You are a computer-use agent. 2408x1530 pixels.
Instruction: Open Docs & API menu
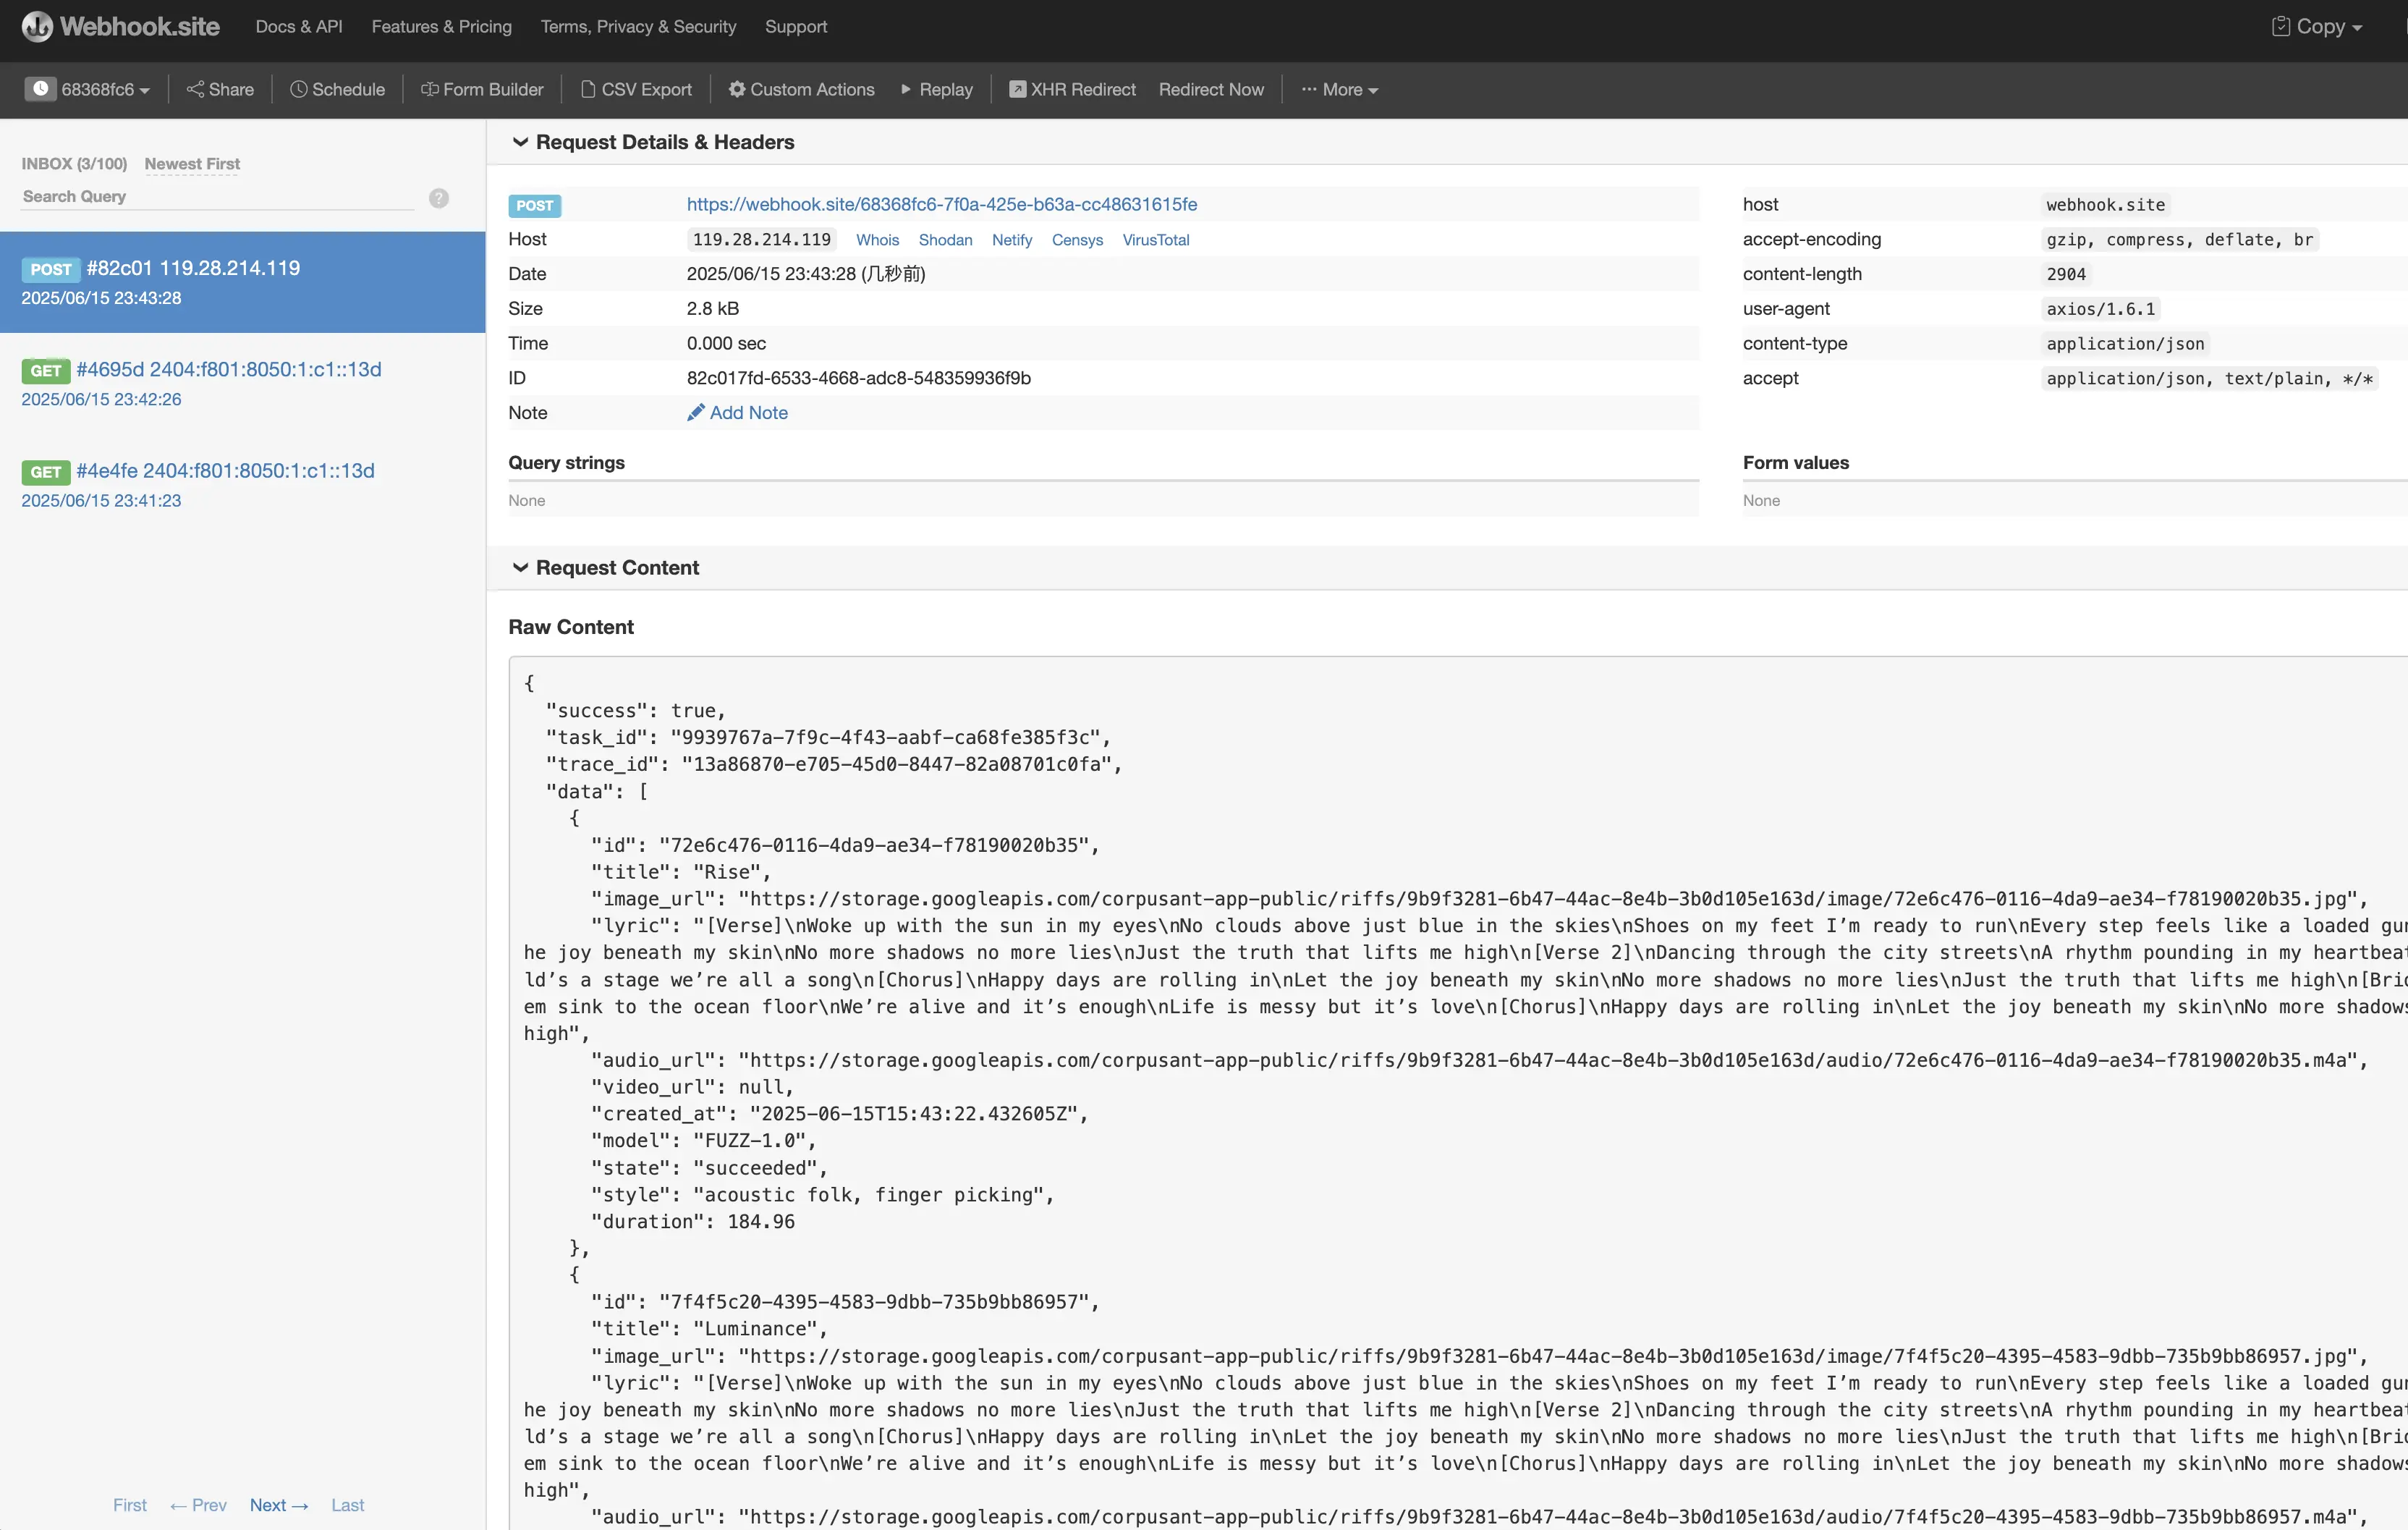(x=298, y=27)
